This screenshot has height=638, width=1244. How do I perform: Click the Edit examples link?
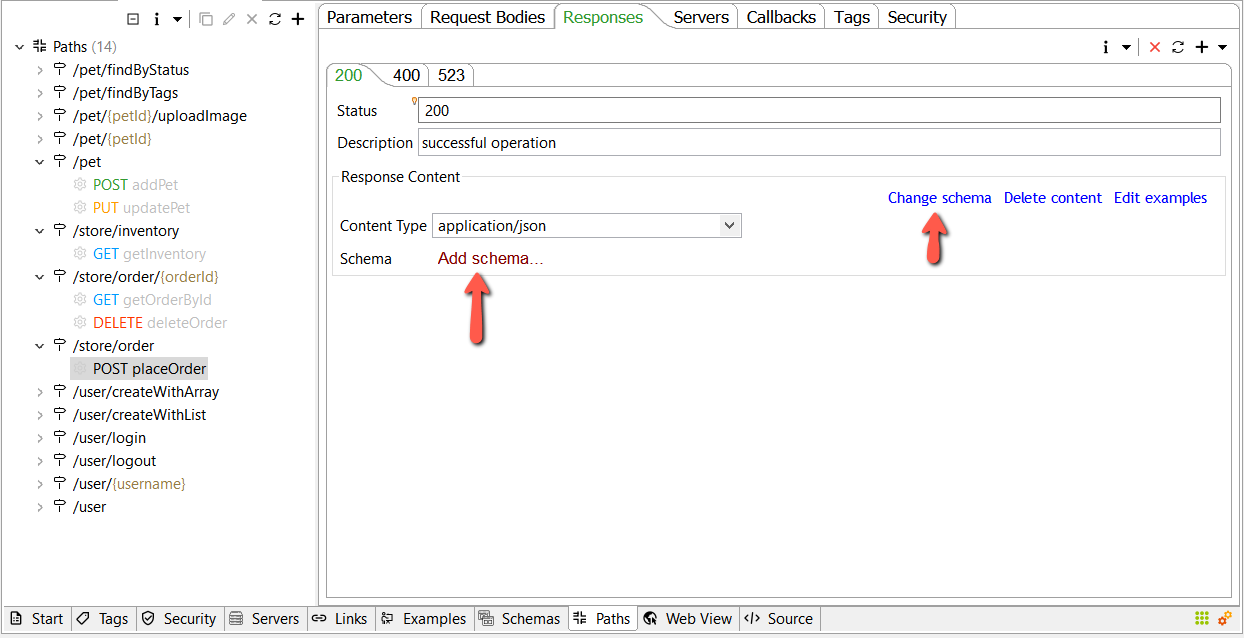[x=1160, y=198]
